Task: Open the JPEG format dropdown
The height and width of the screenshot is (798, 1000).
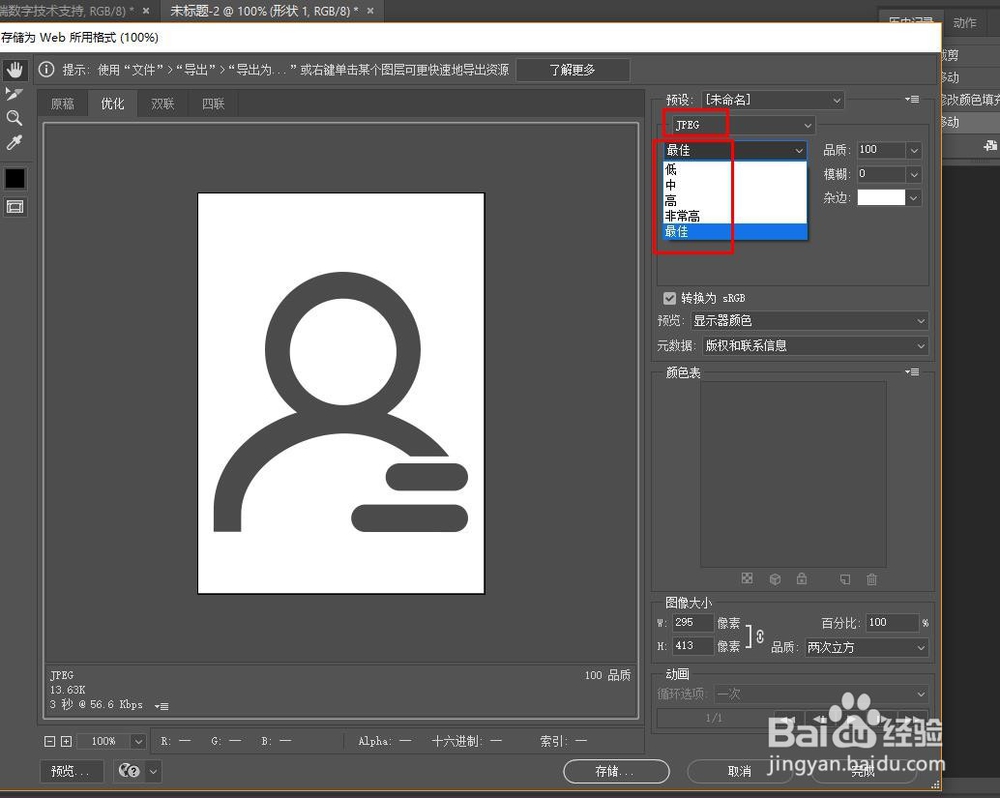Action: tap(742, 125)
